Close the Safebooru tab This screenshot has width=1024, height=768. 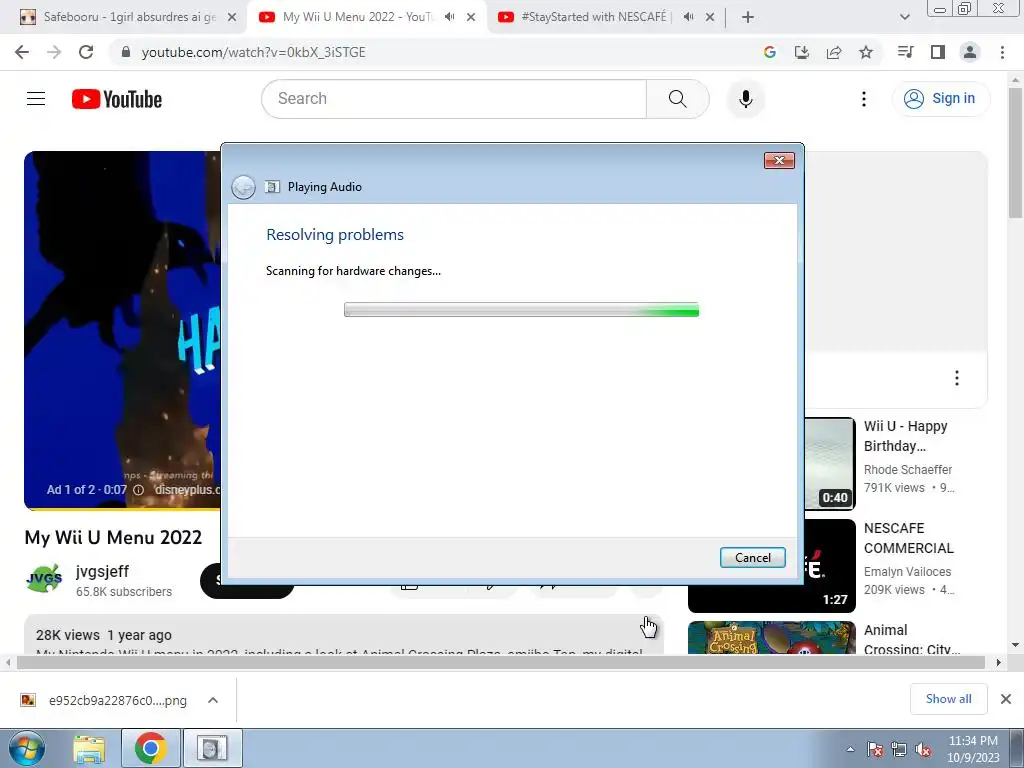232,17
